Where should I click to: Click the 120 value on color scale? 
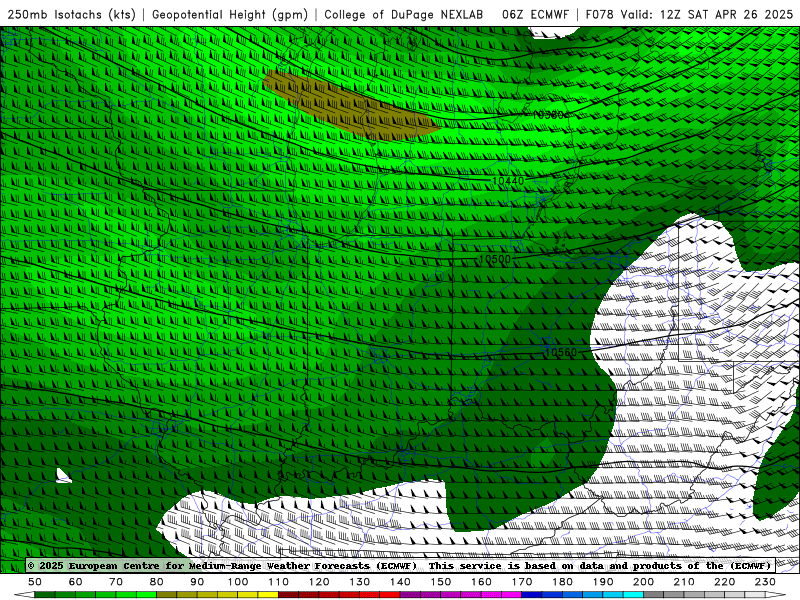(319, 582)
